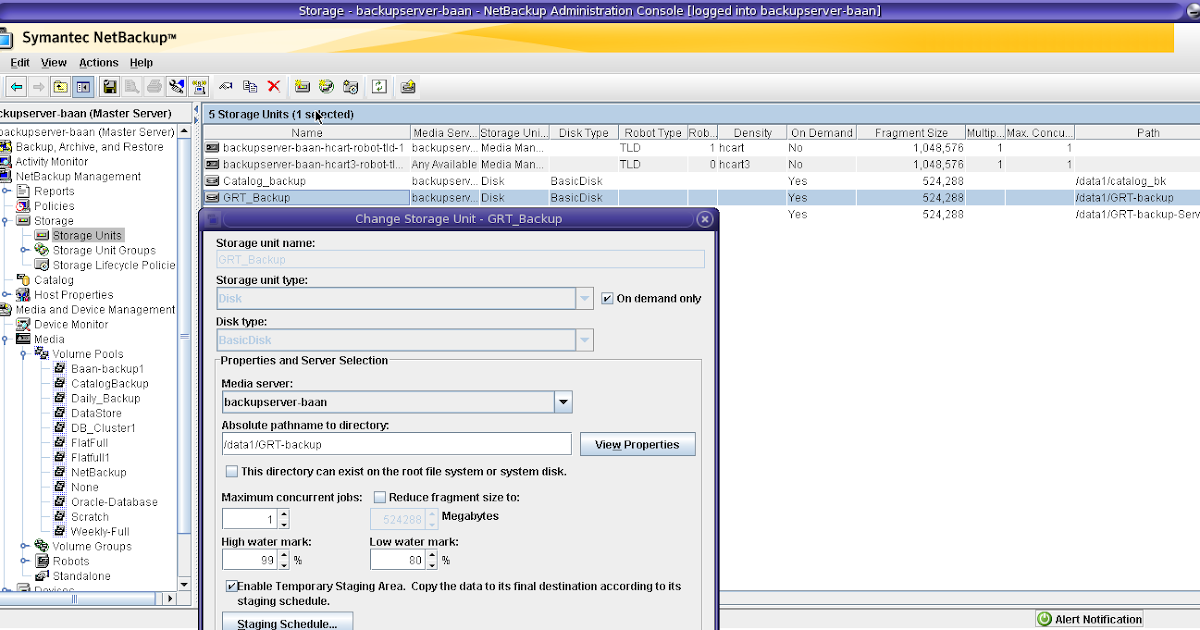The width and height of the screenshot is (1200, 630).
Task: Expand the Storage Unit Groups node
Action: click(x=25, y=250)
